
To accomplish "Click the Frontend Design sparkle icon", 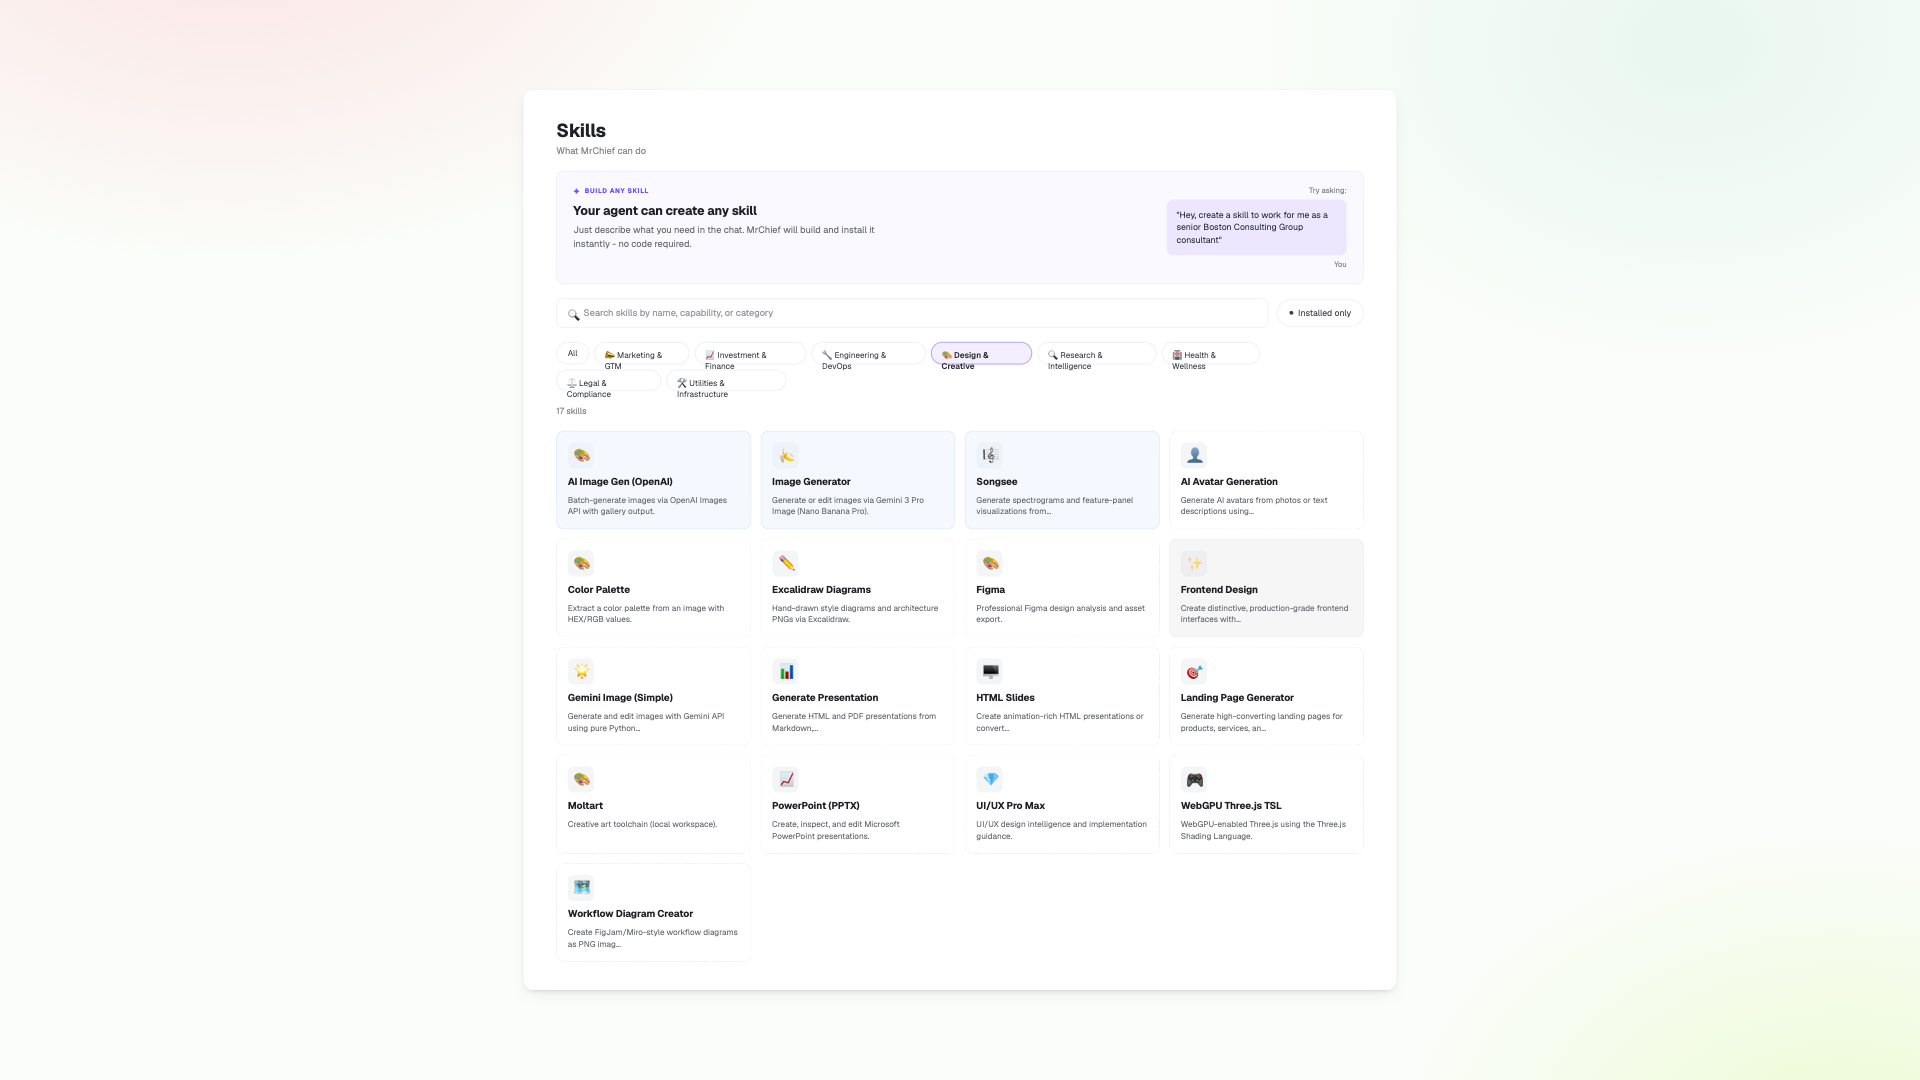I will pyautogui.click(x=1194, y=564).
